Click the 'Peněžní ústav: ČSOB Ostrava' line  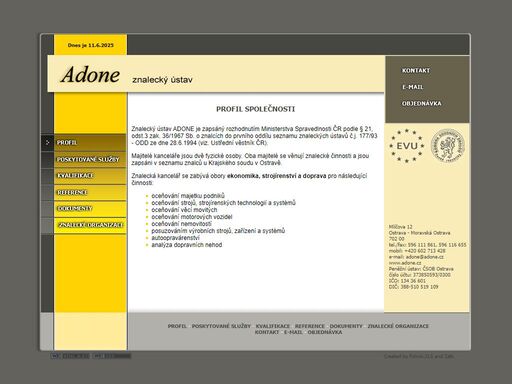(x=421, y=269)
